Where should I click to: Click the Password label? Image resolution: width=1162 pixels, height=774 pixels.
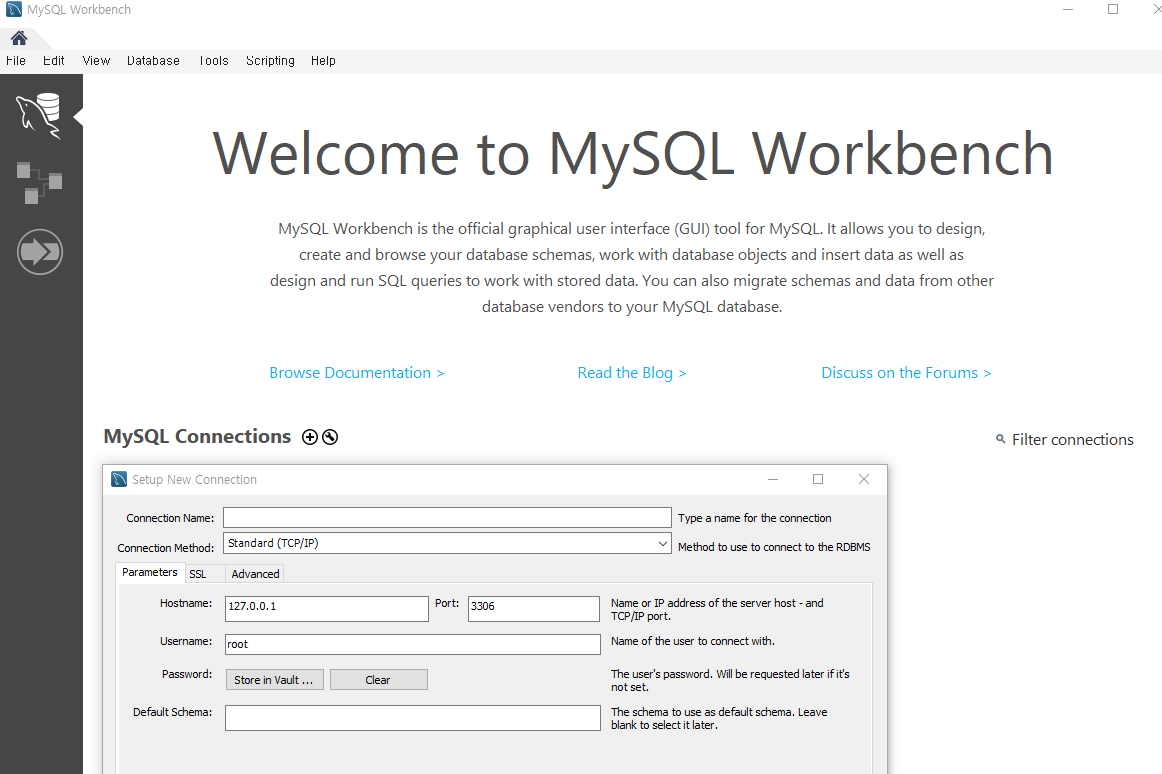point(187,674)
